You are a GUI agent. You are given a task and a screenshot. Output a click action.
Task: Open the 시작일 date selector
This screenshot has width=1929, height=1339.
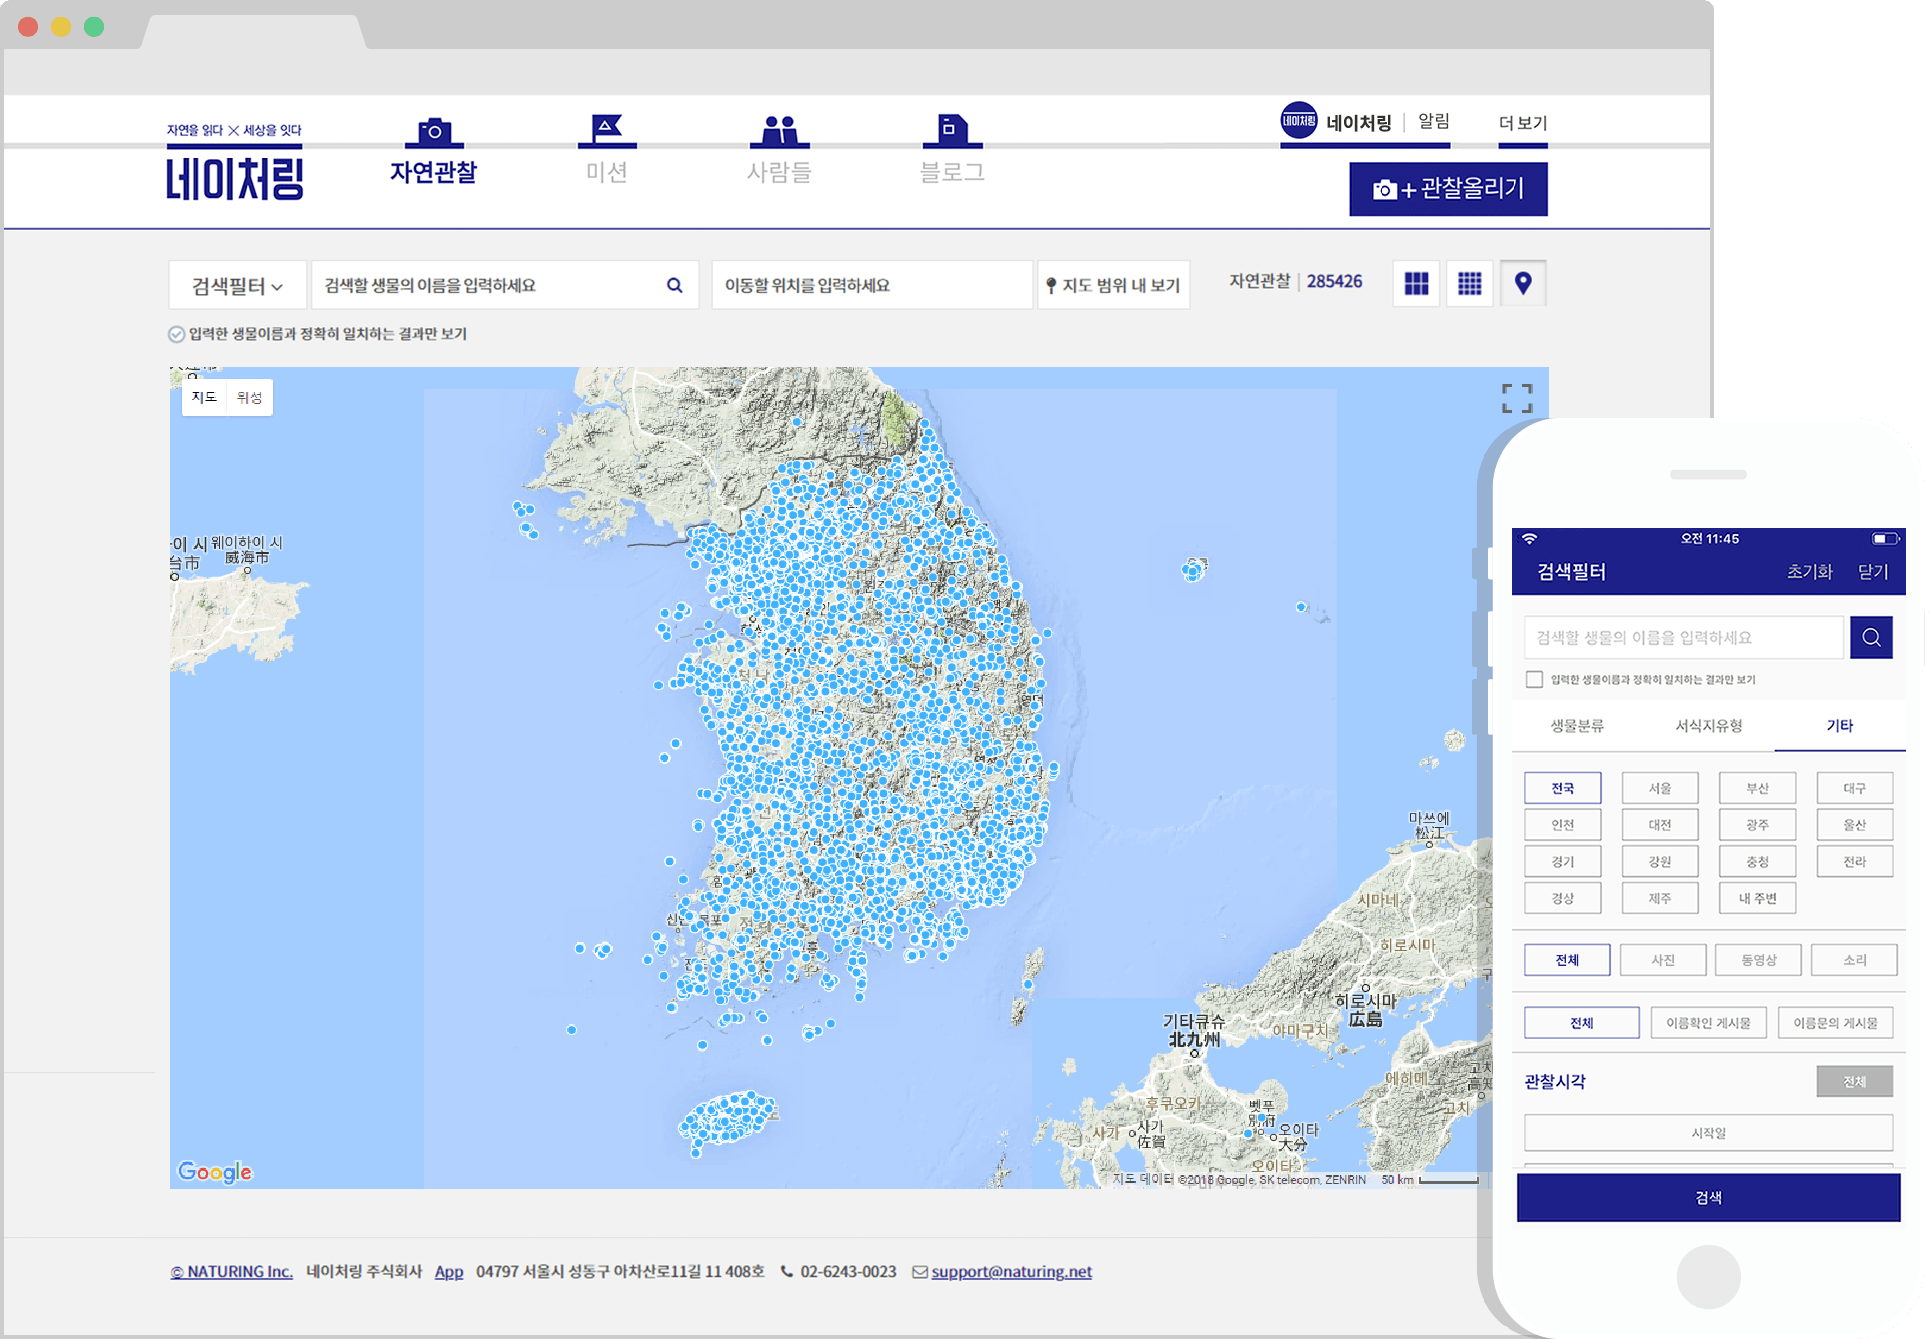(x=1708, y=1133)
